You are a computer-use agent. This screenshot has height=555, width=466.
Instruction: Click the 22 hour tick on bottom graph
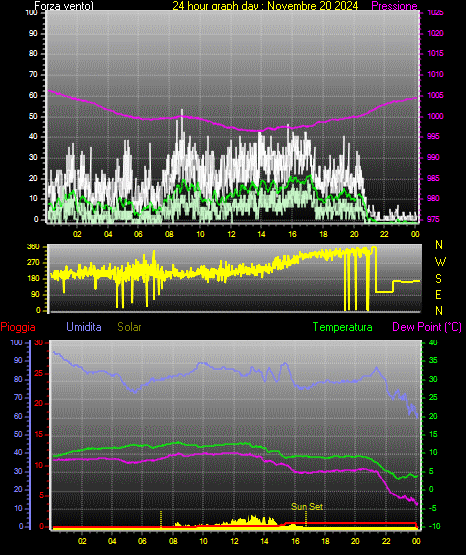[x=386, y=541]
